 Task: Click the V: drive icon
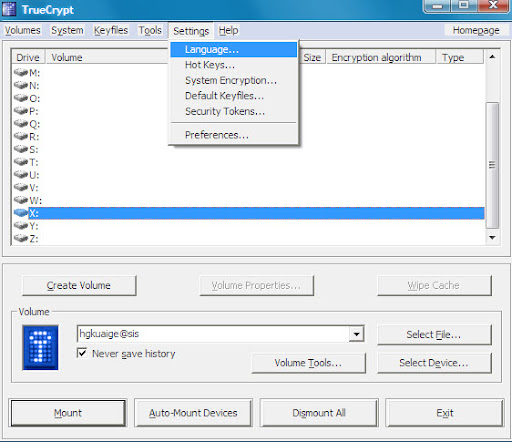[x=21, y=187]
